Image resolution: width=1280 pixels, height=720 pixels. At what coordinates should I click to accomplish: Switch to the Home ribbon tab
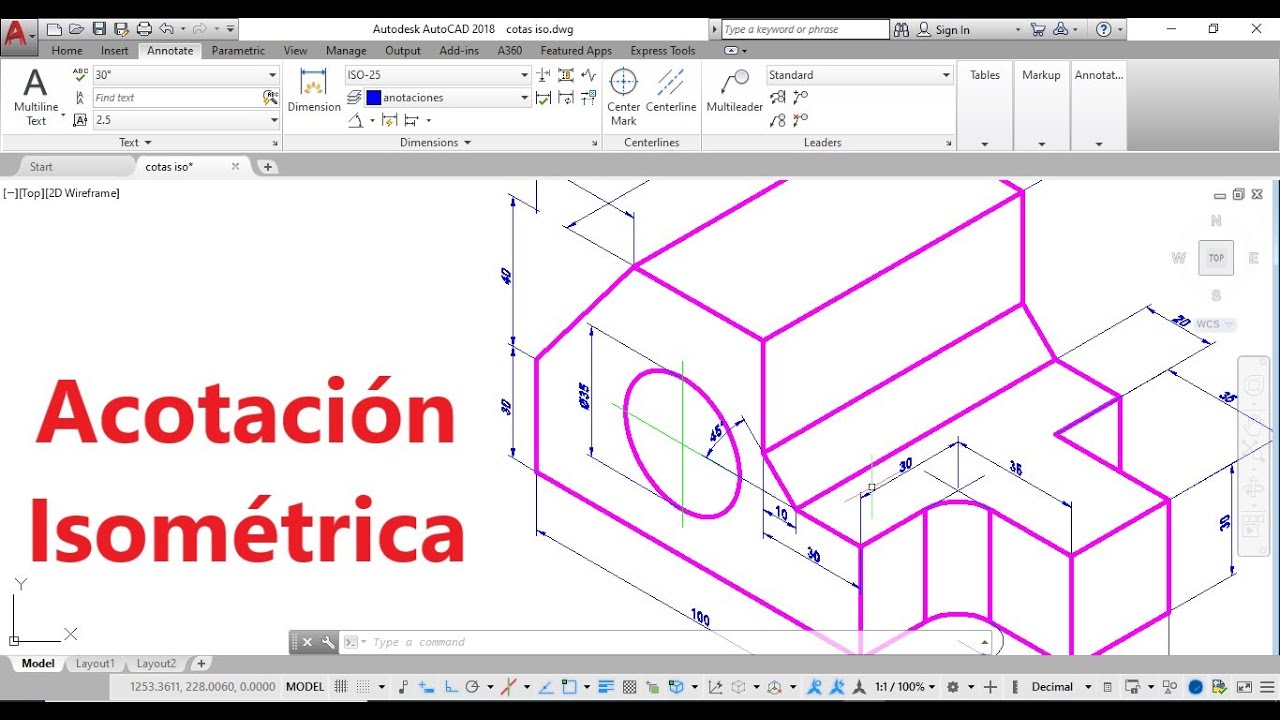tap(67, 50)
